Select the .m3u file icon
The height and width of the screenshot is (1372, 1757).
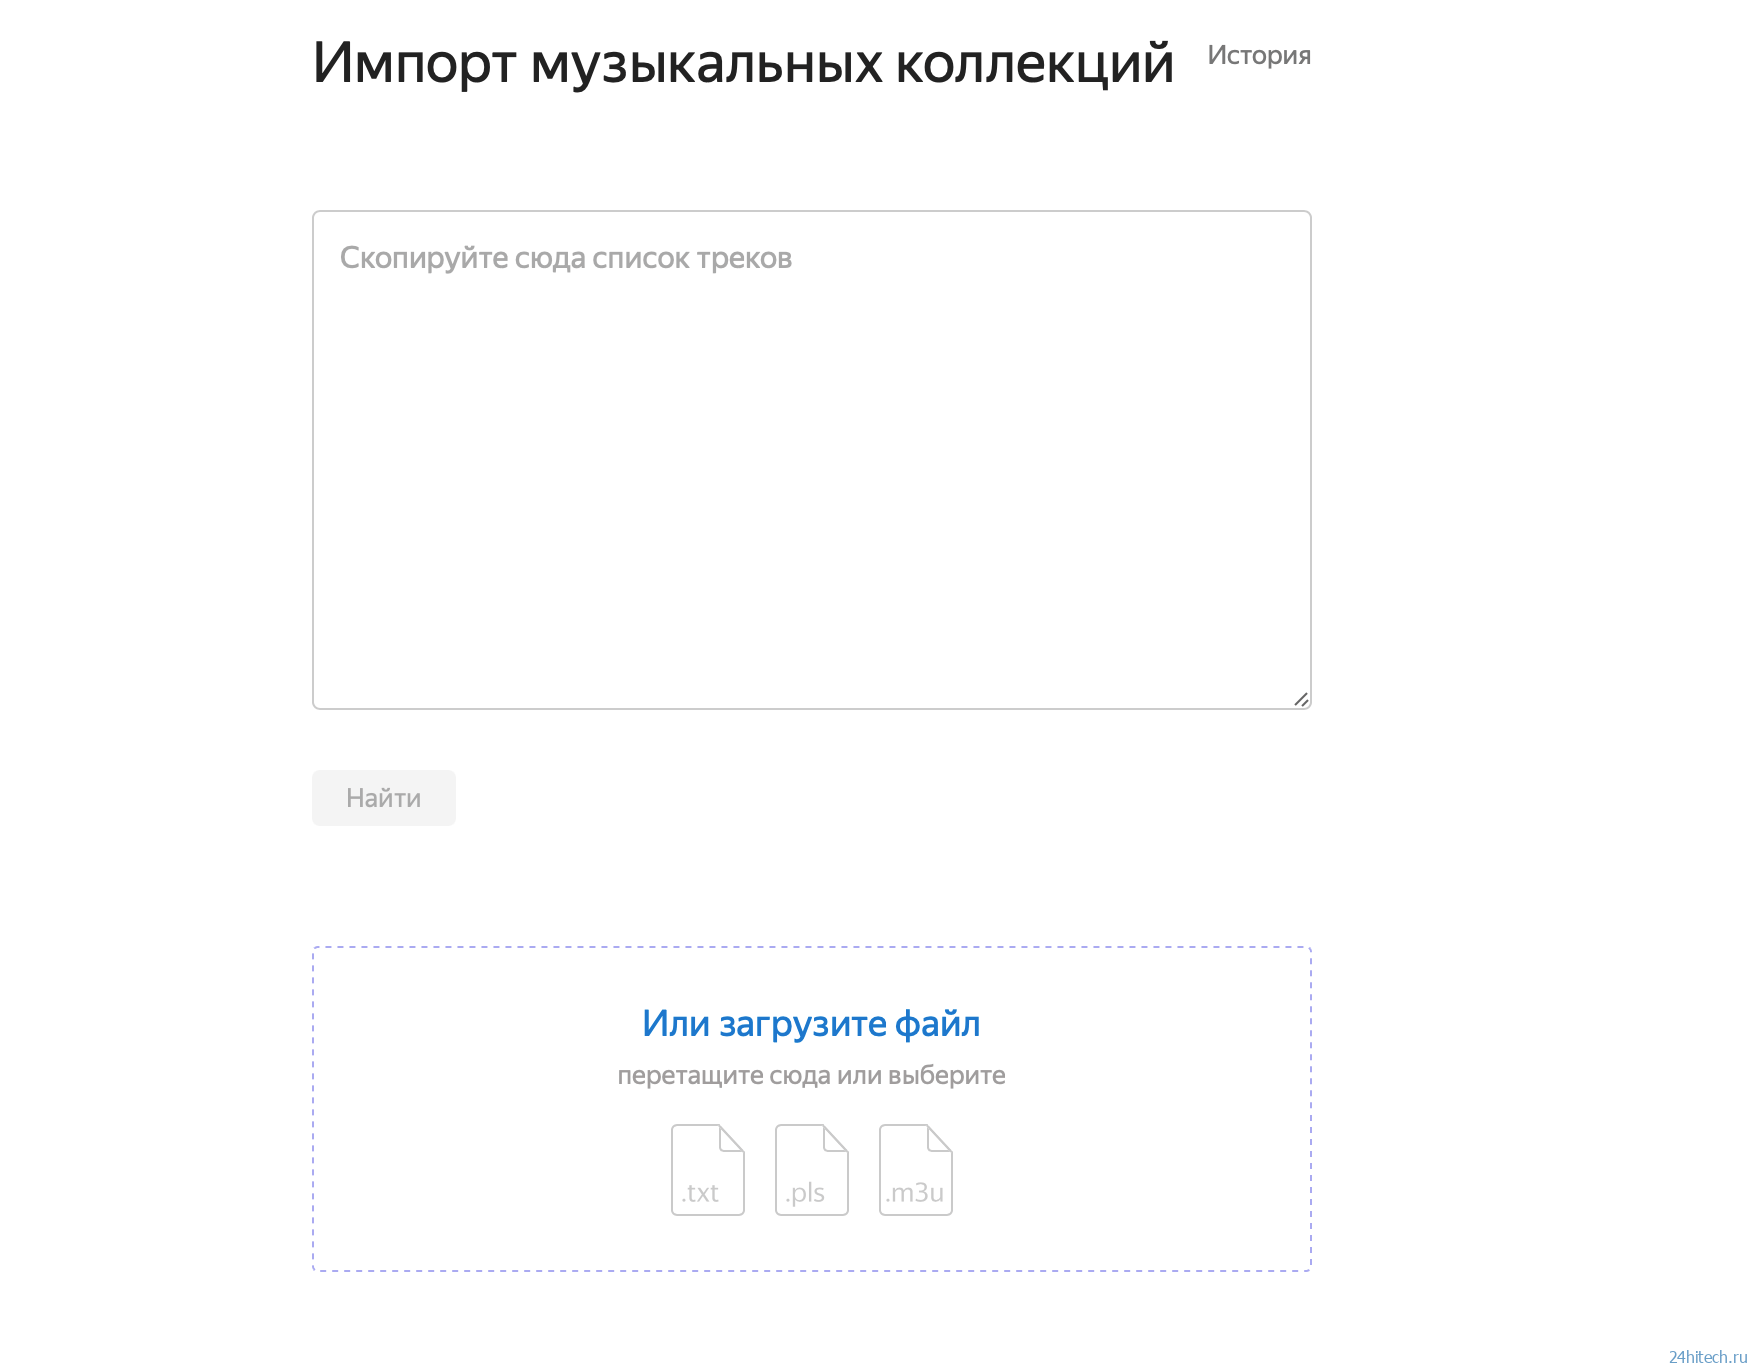tap(915, 1170)
